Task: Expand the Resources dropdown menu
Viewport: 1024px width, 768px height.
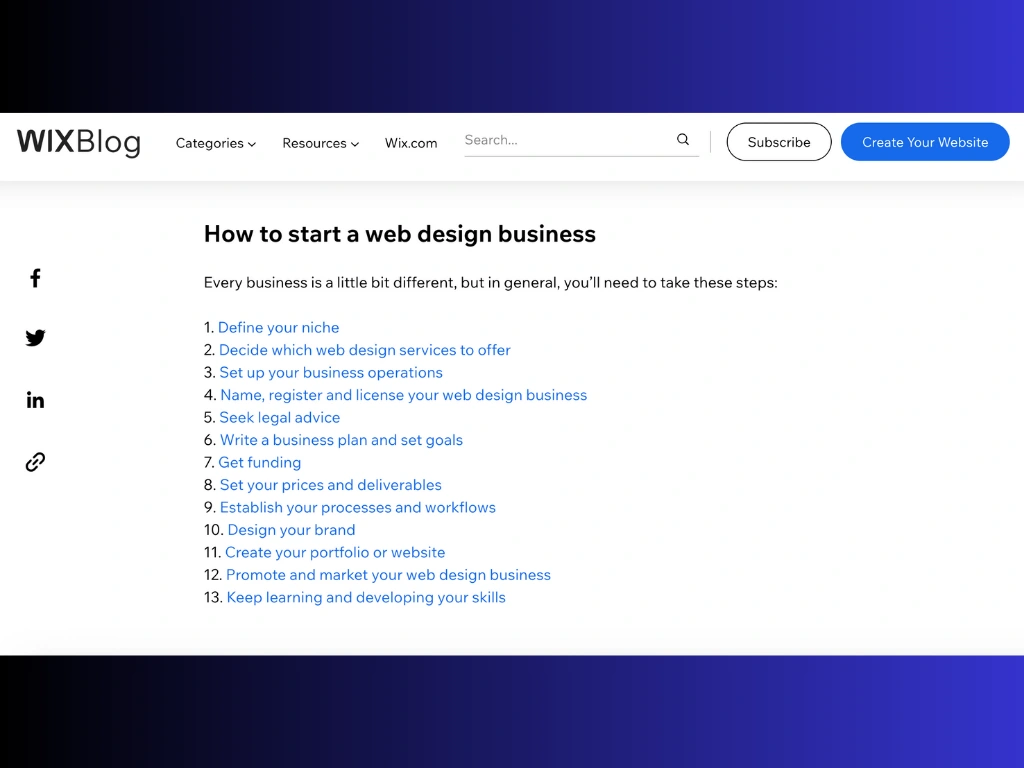Action: (x=321, y=143)
